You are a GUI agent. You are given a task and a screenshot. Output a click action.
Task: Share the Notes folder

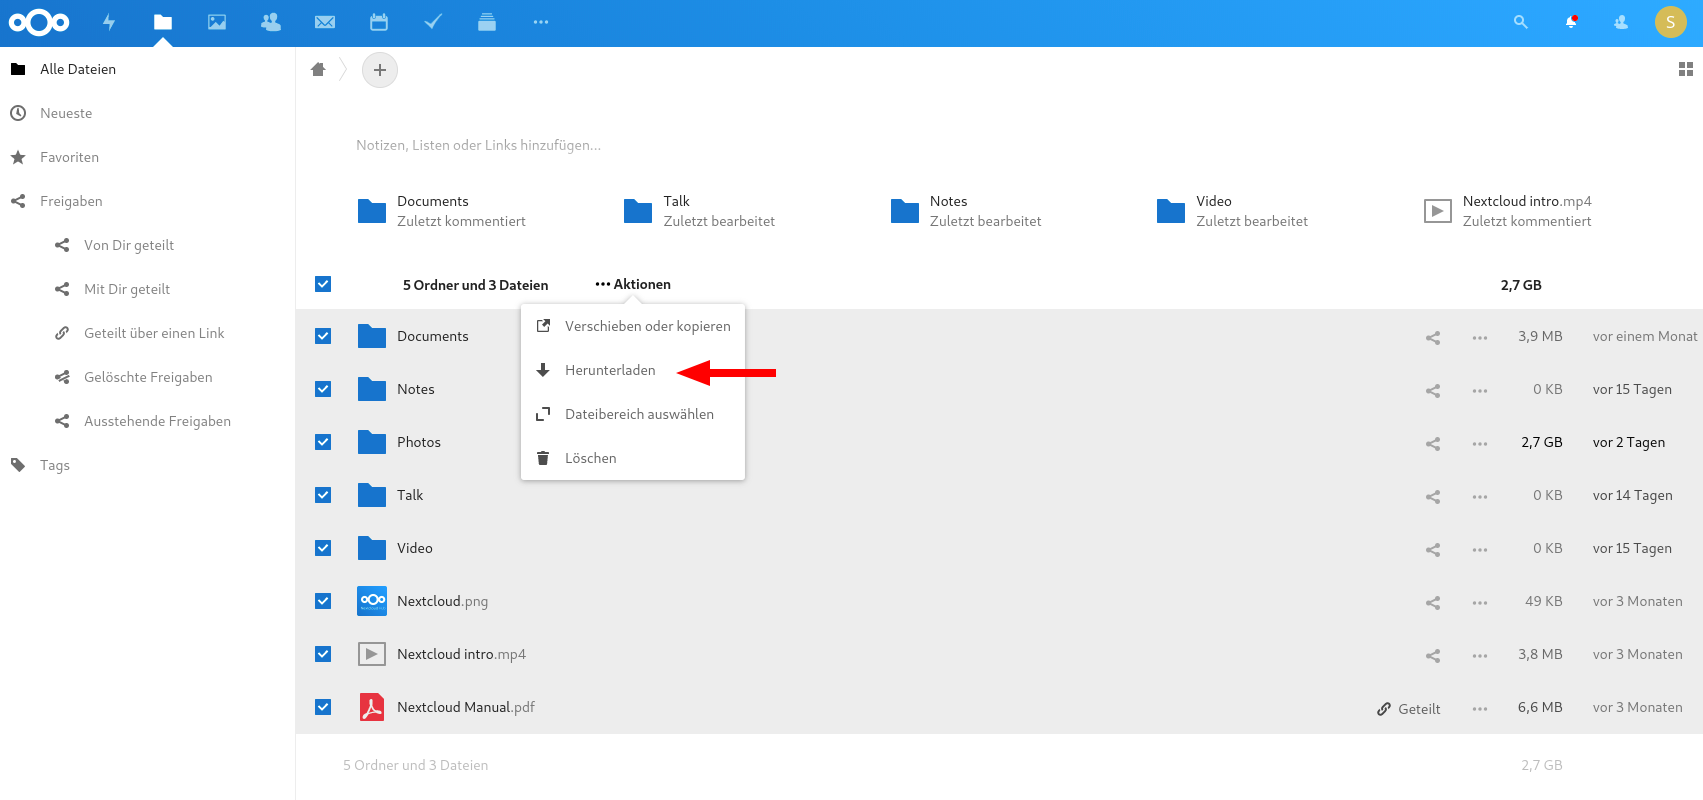(x=1433, y=391)
